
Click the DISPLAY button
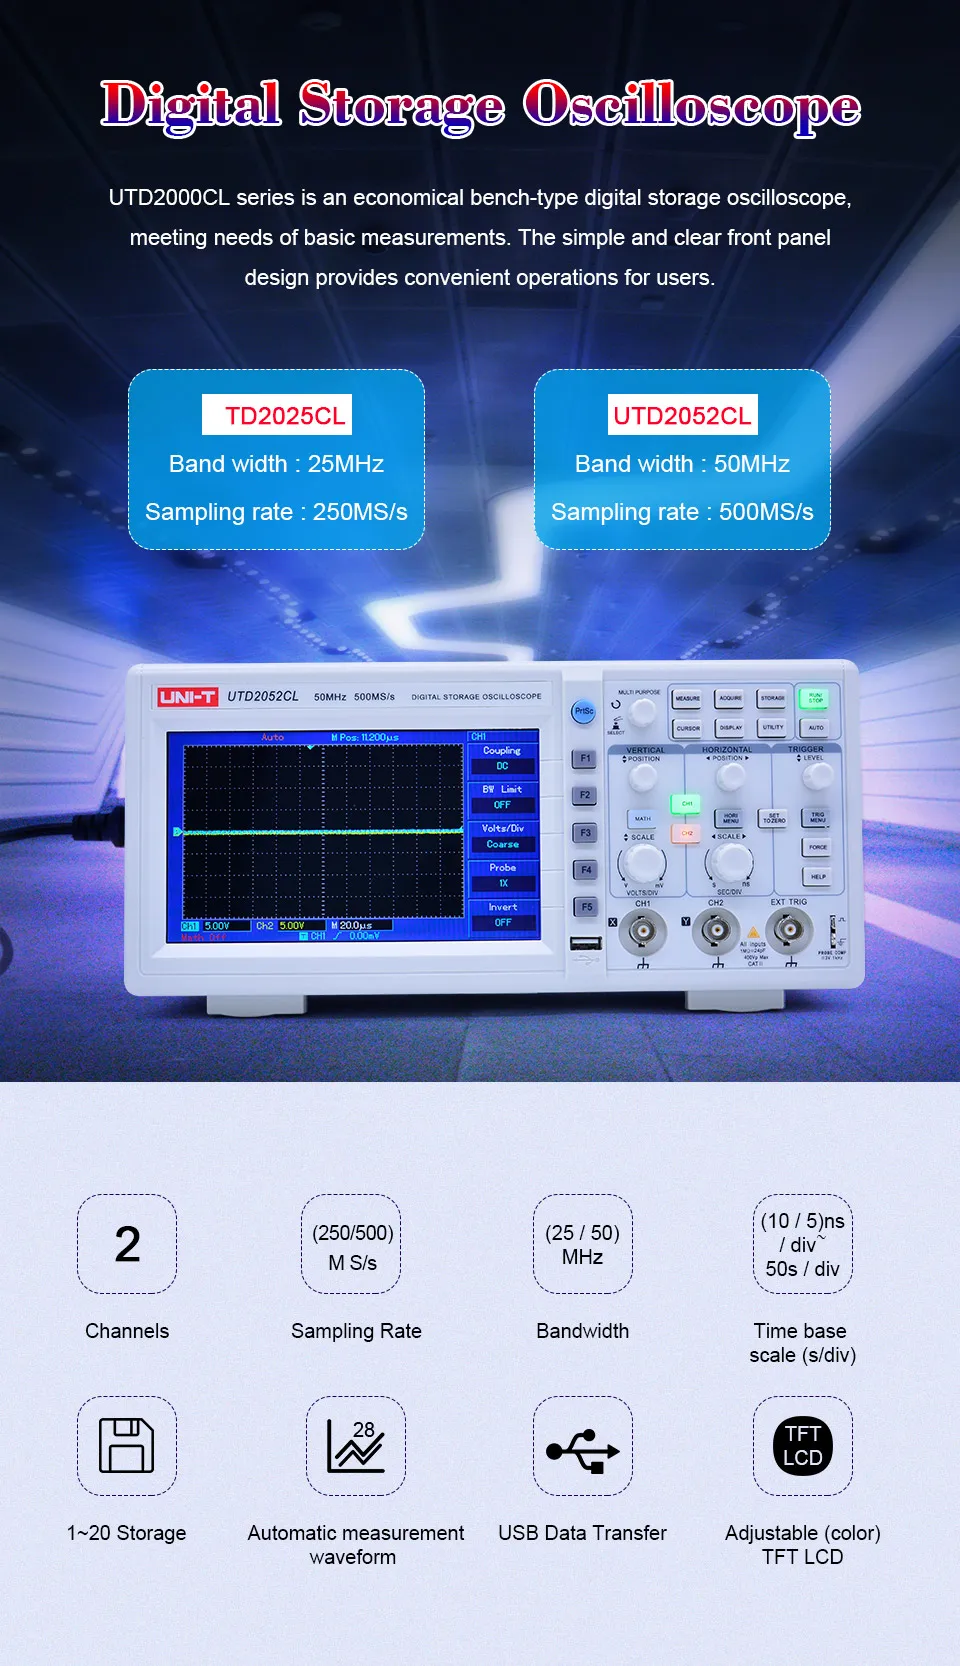click(x=731, y=727)
